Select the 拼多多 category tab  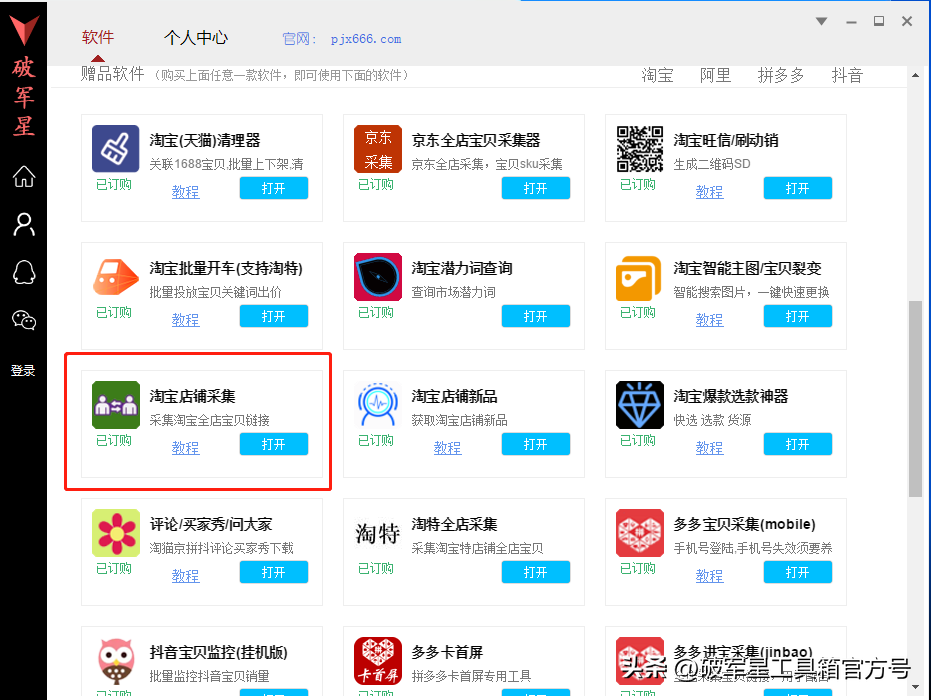pos(781,74)
